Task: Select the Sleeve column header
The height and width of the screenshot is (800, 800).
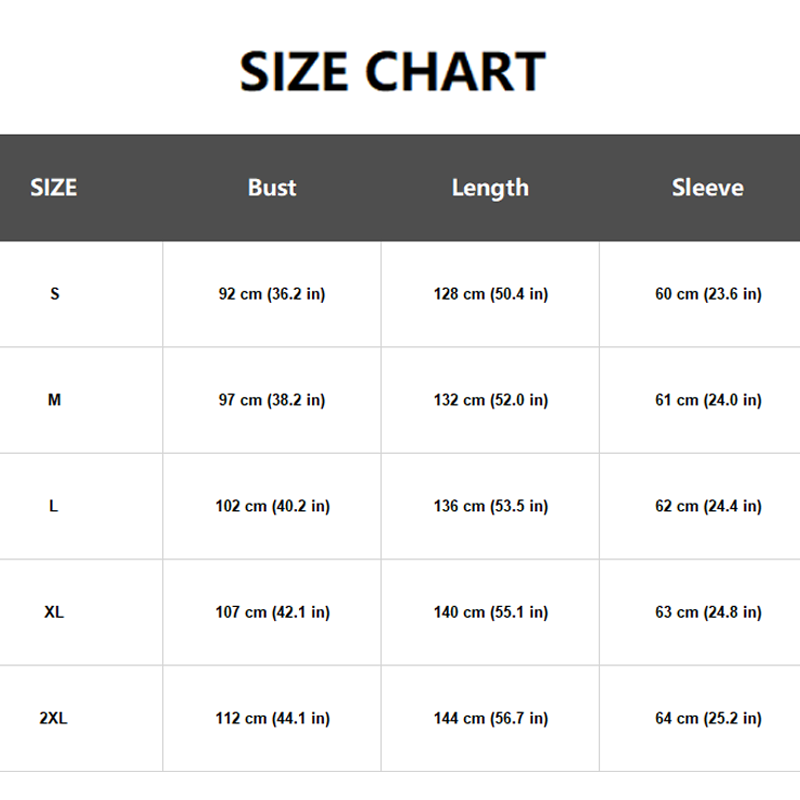Action: coord(708,187)
